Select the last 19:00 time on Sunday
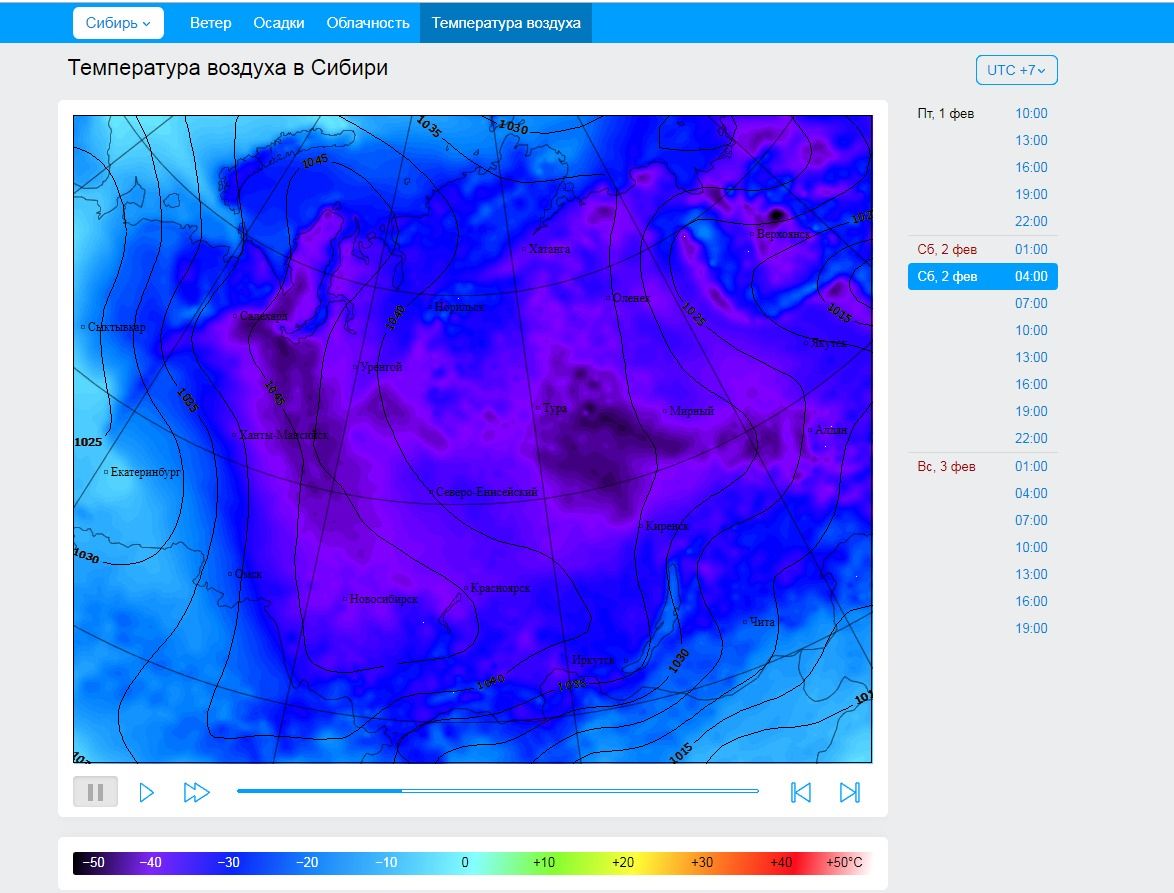 click(1031, 629)
